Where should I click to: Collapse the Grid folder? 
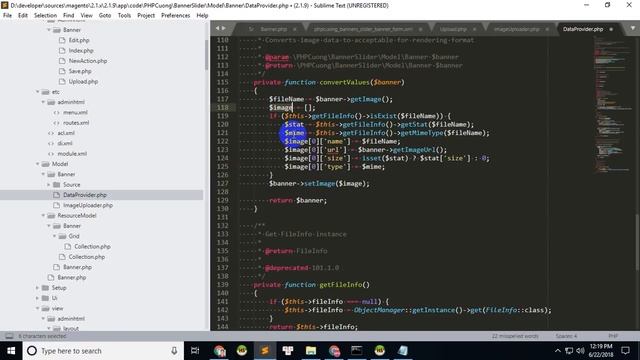click(54, 236)
